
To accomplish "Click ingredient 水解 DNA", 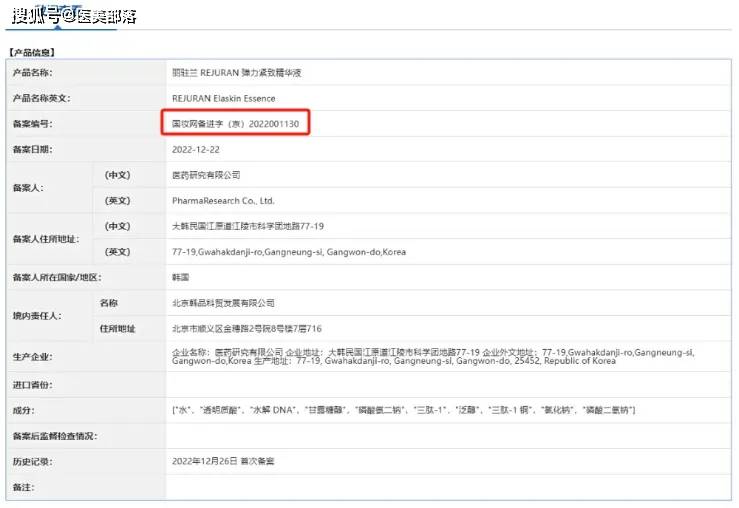I will (x=274, y=410).
